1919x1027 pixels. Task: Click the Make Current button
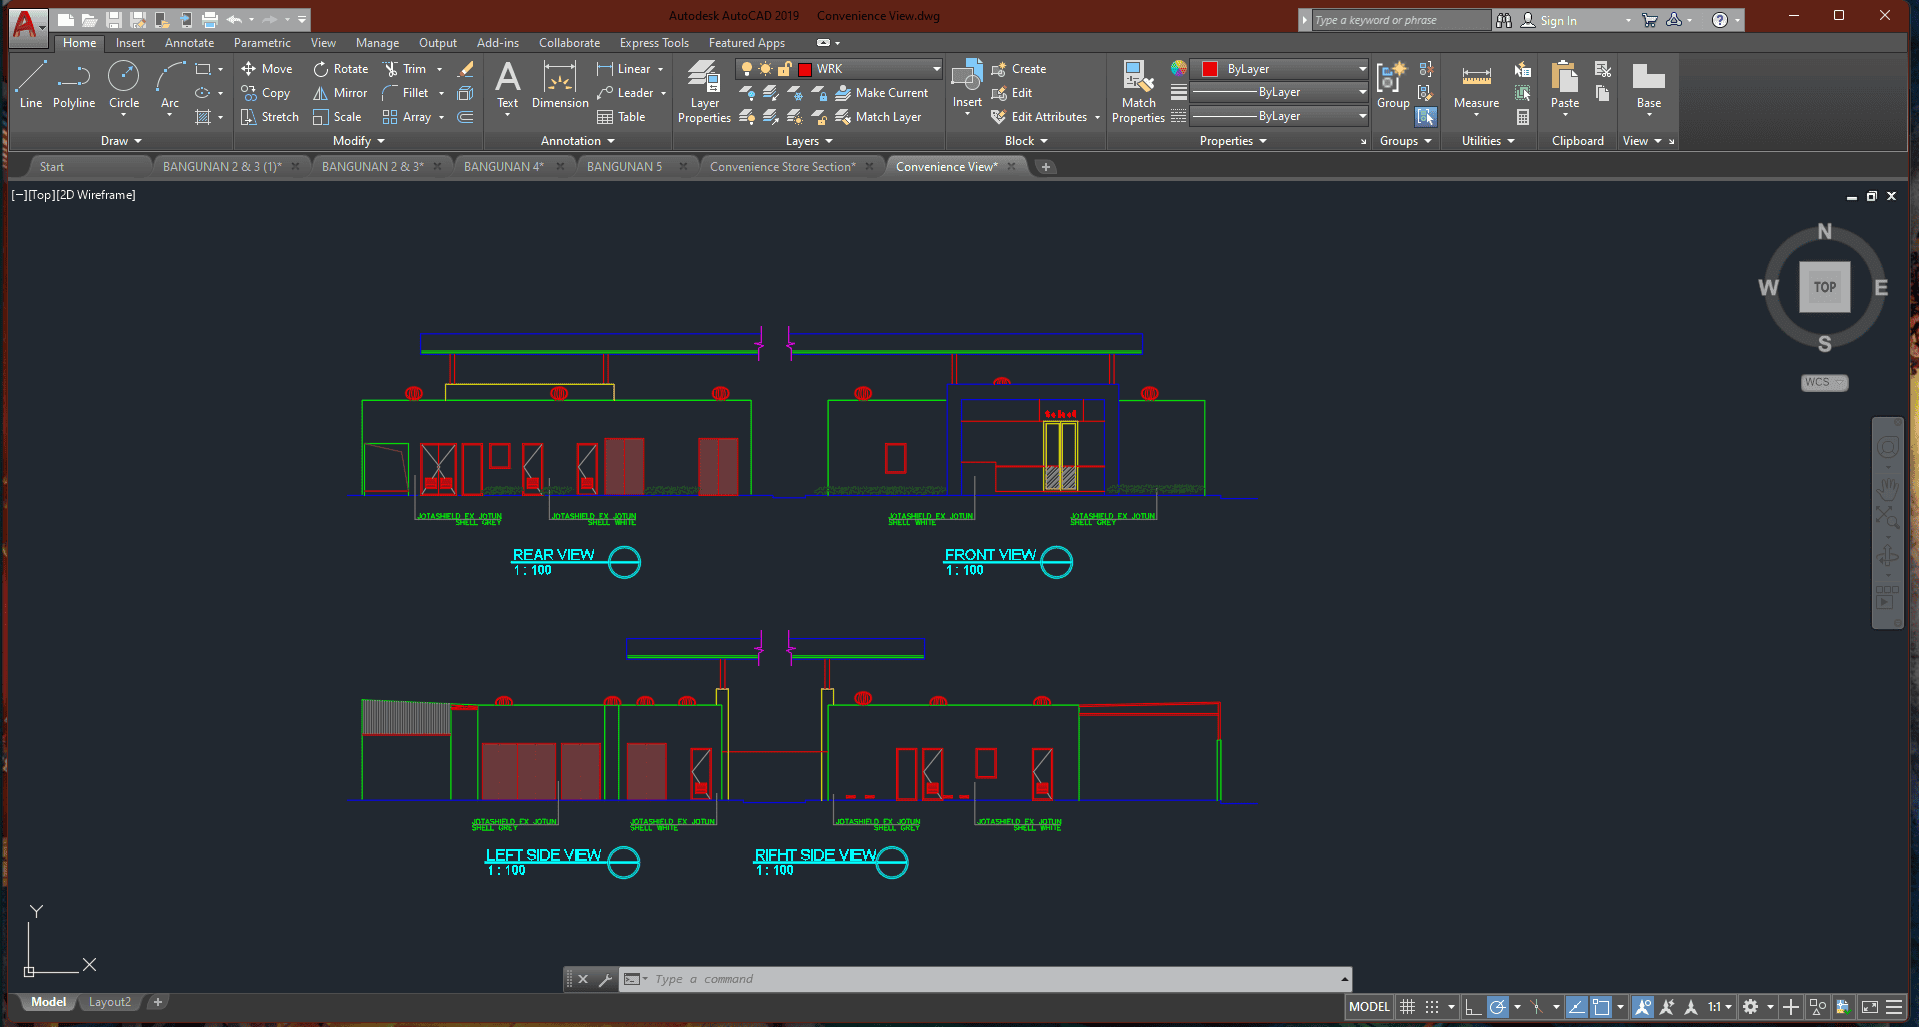[x=884, y=92]
